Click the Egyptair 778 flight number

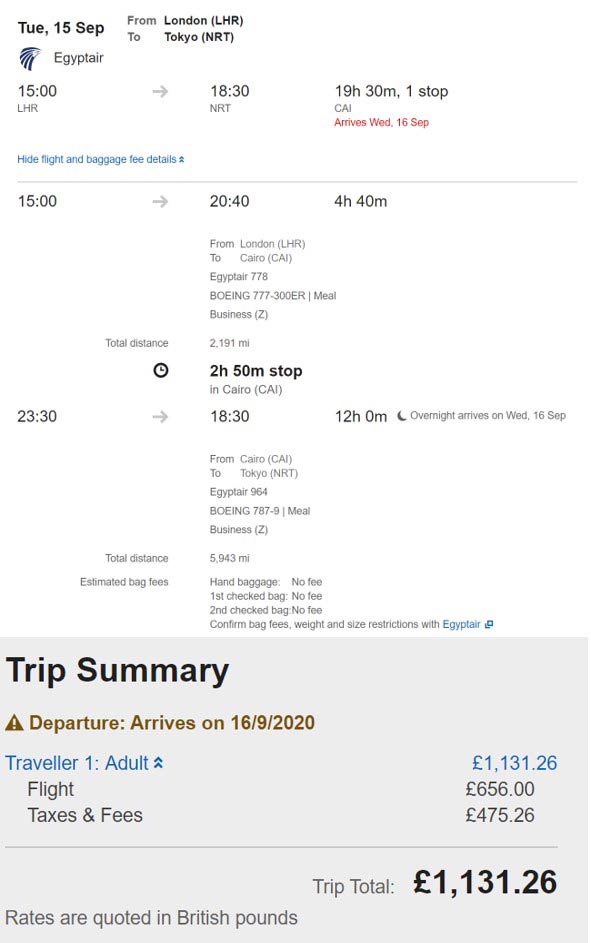239,277
